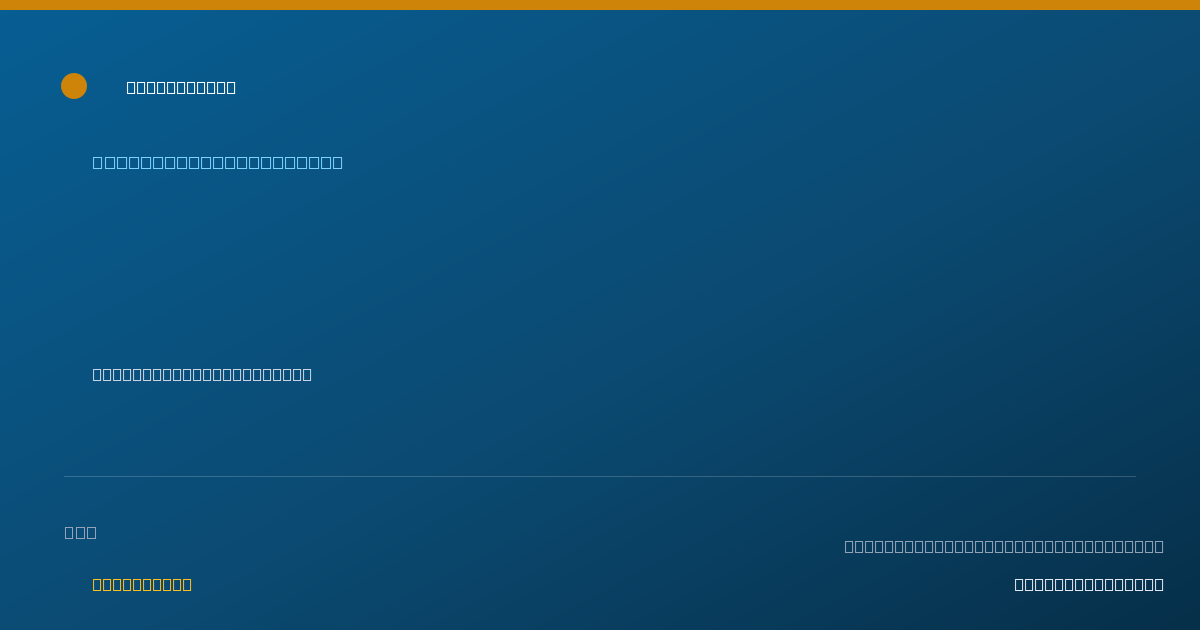This screenshot has width=1200, height=630.
Task: Click the orange accent bar along the top
Action: pyautogui.click(x=600, y=5)
